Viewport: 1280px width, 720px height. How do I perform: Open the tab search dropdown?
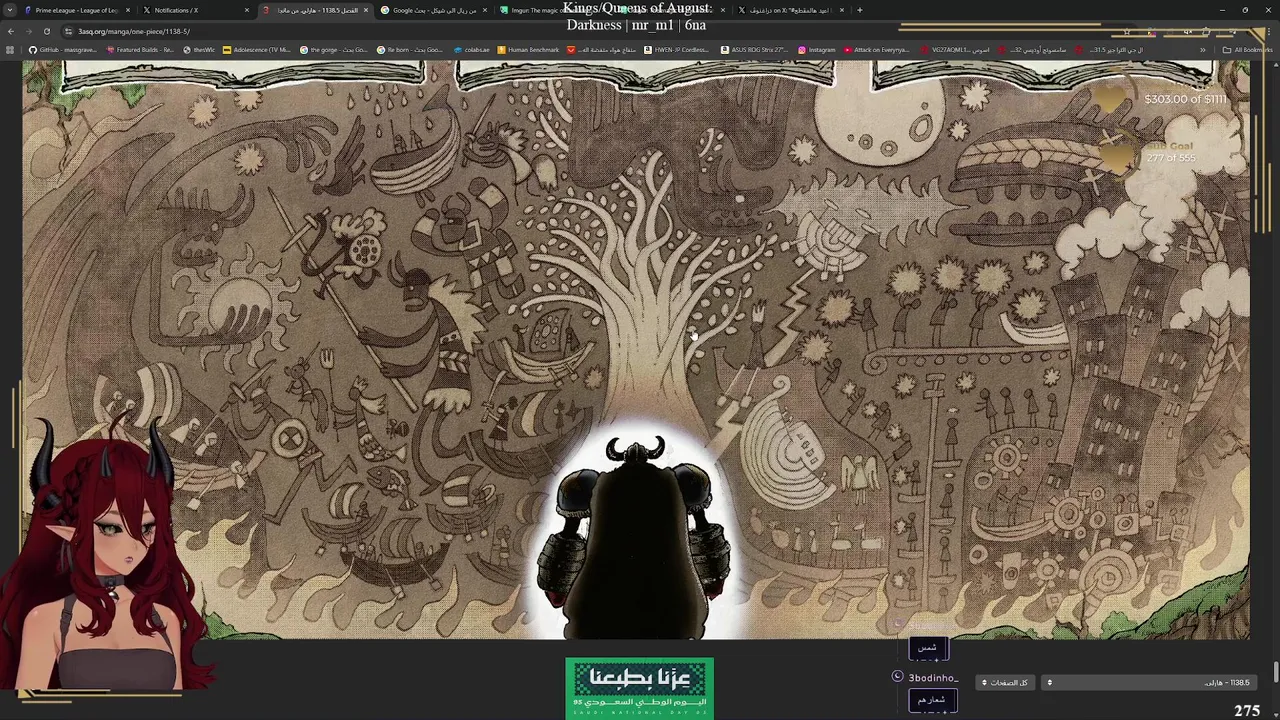point(11,10)
